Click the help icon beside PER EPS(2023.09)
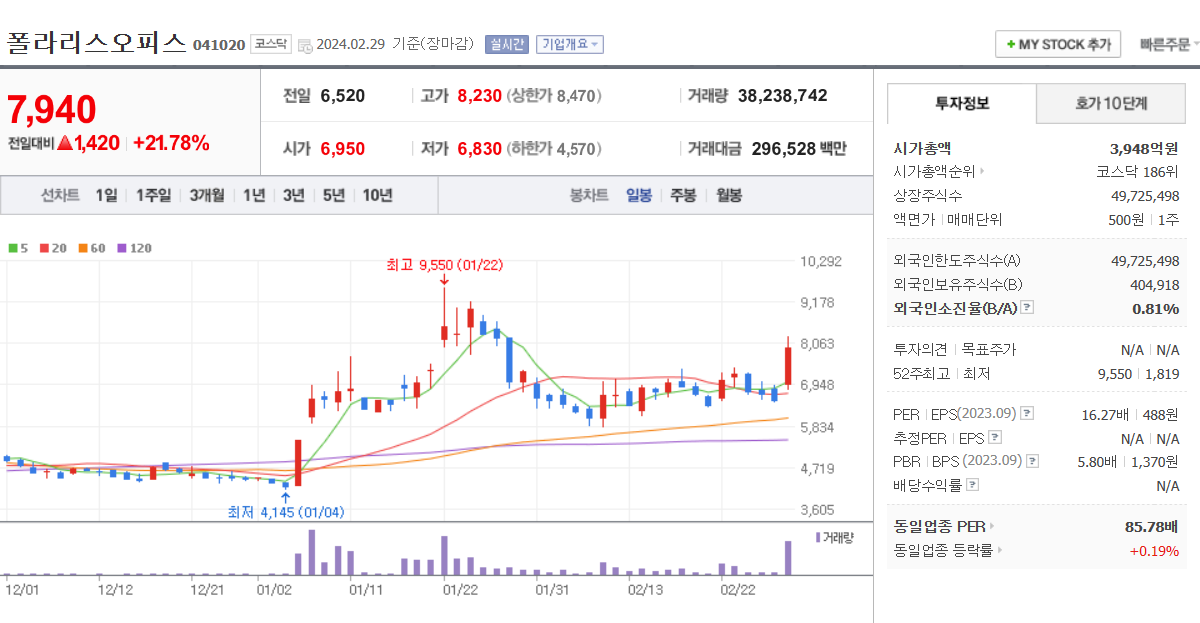The image size is (1200, 623). click(x=1027, y=414)
